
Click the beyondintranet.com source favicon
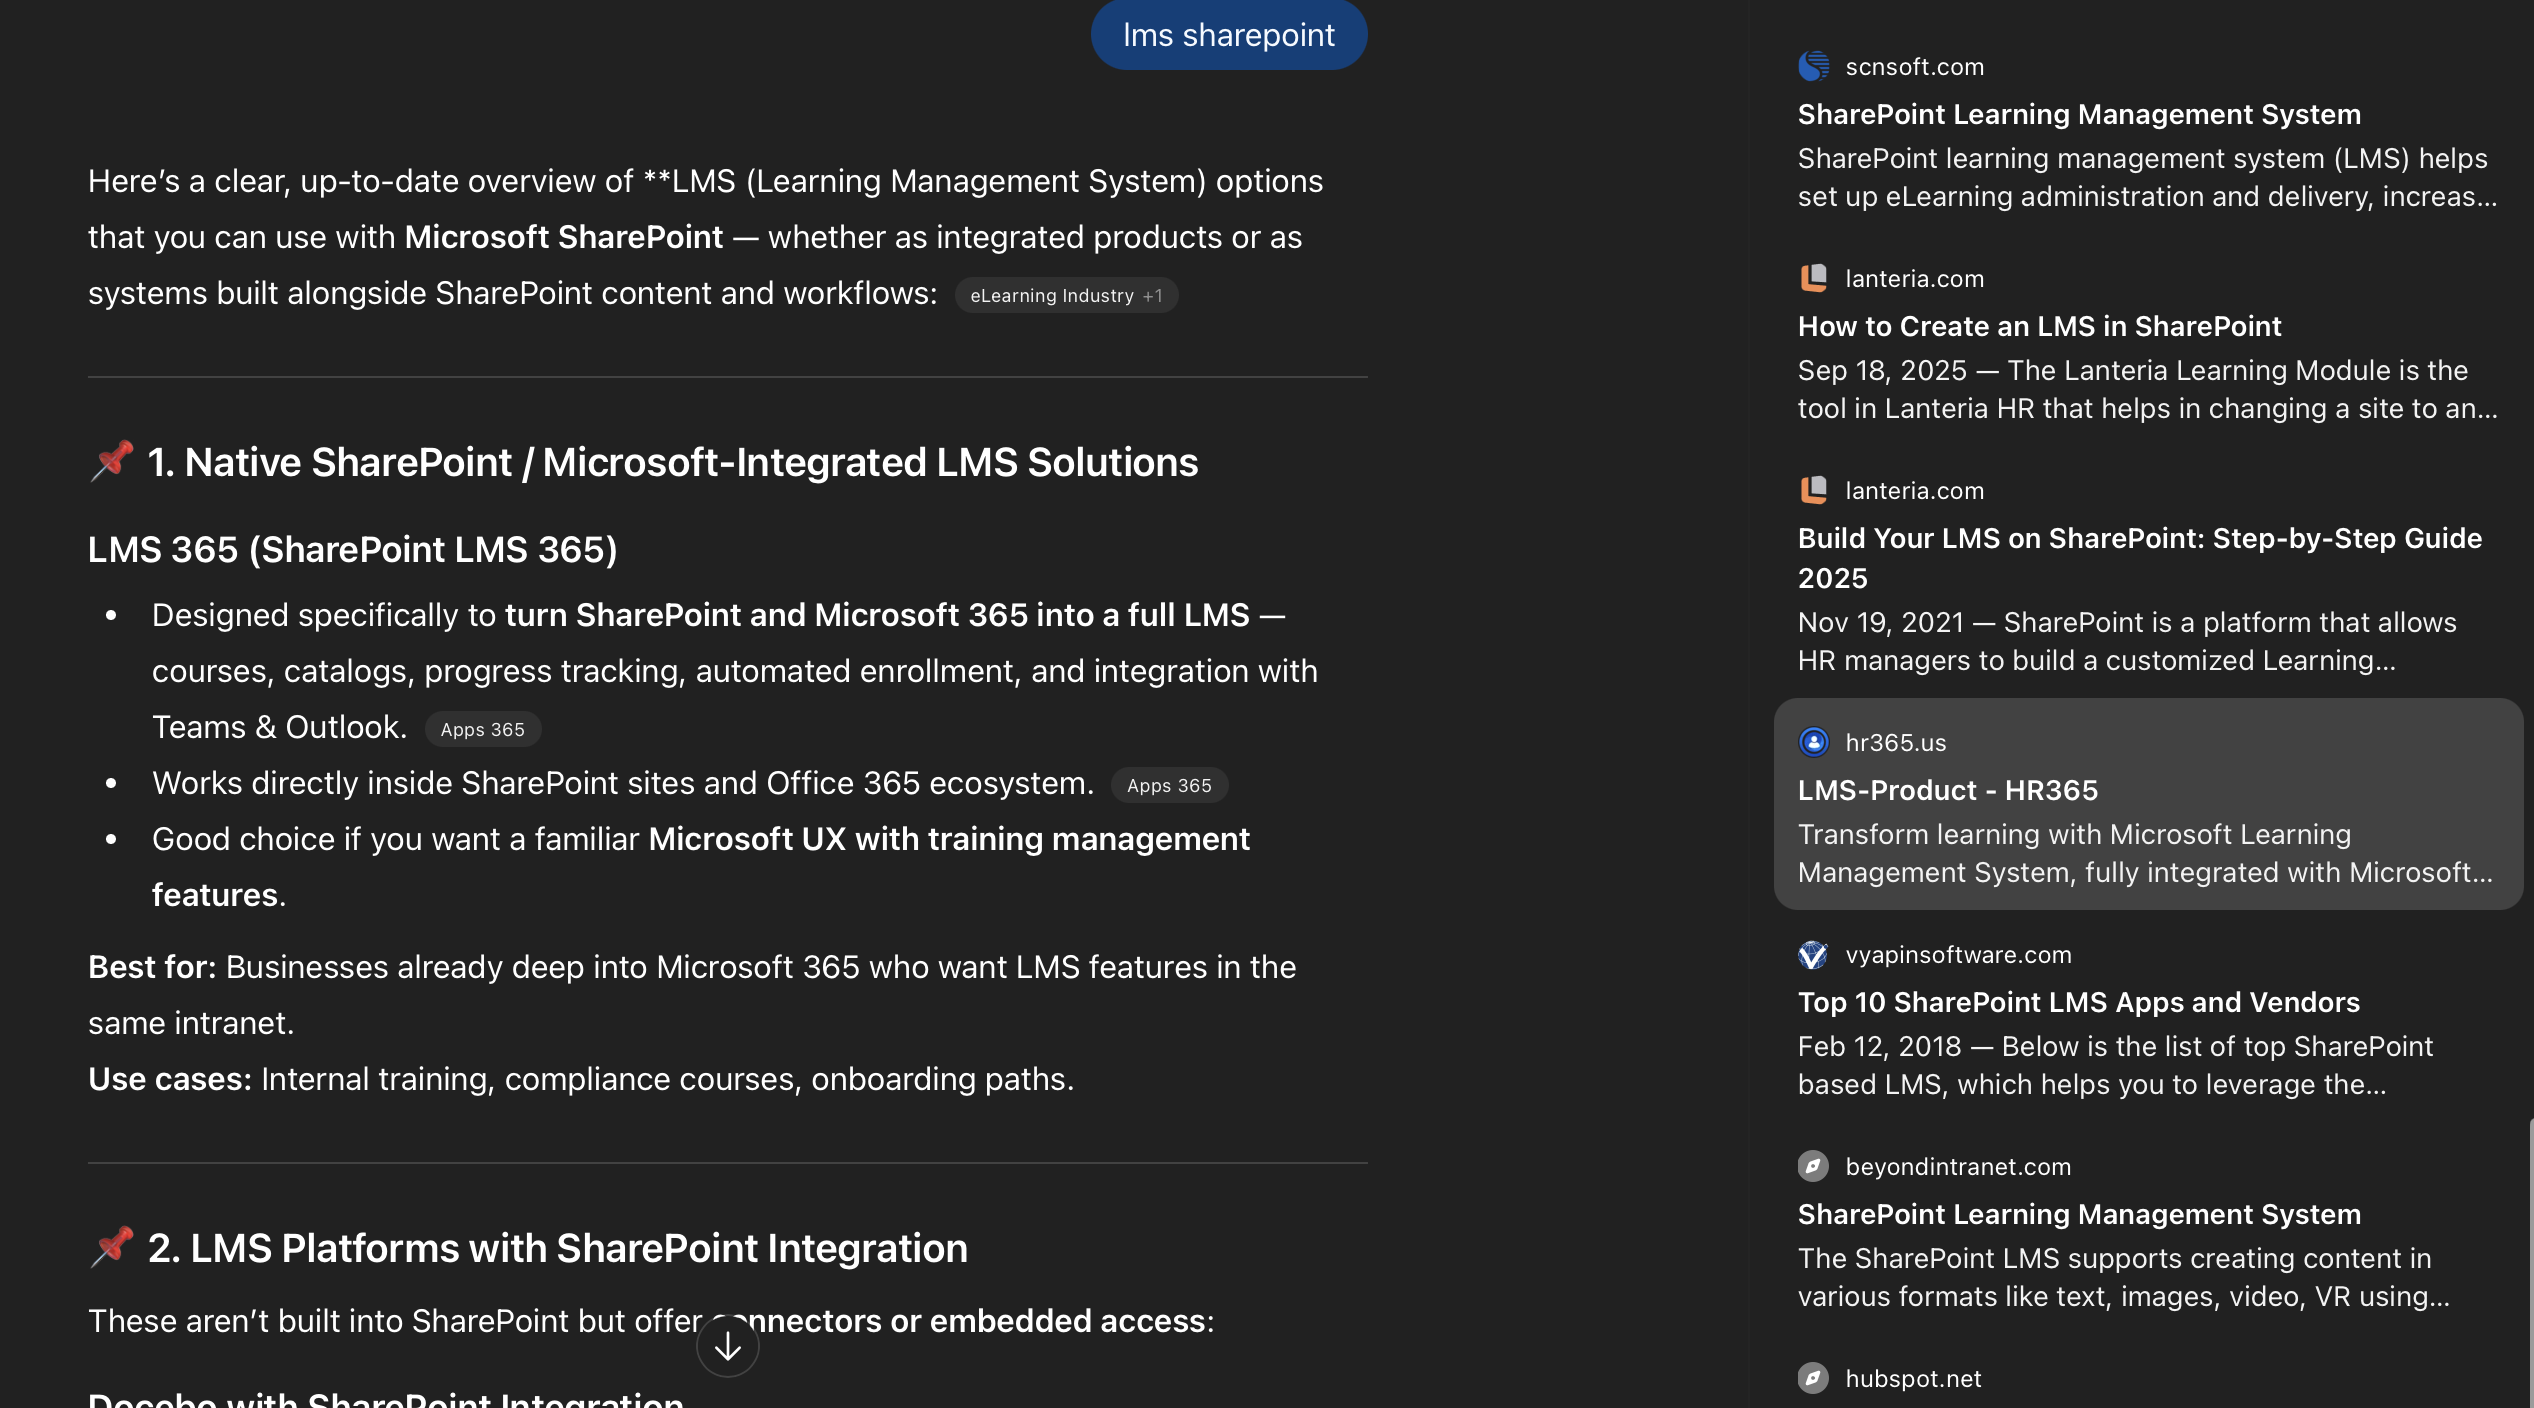[1813, 1166]
